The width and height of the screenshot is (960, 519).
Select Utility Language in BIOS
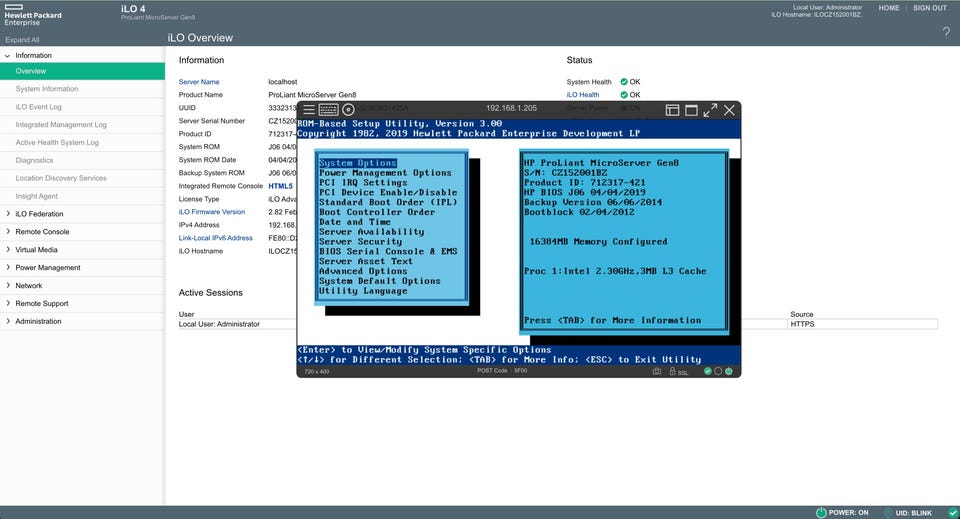tap(363, 290)
